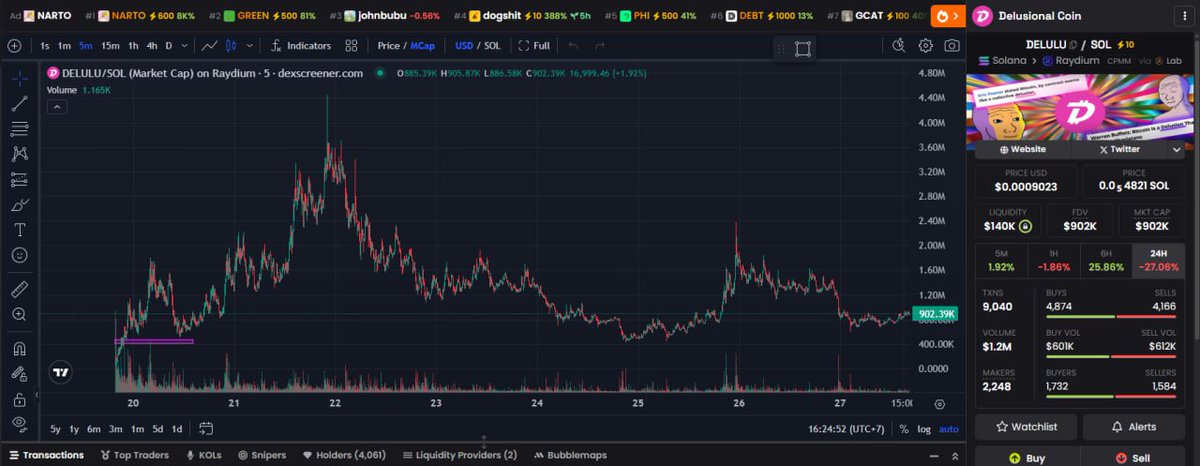This screenshot has width=1200, height=466.
Task: Open the Fibonacci retracement tools
Action: [x=19, y=129]
